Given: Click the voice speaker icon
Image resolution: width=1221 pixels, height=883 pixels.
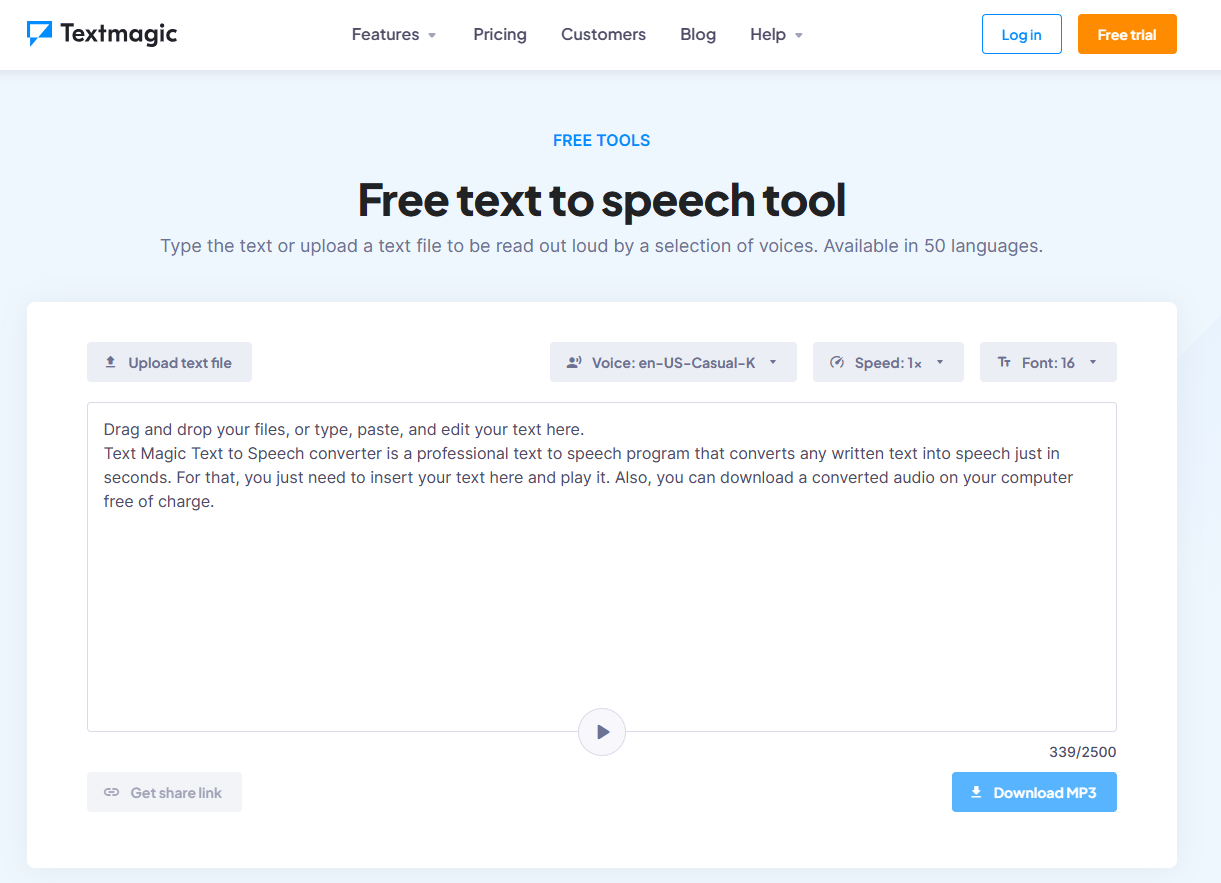Looking at the screenshot, I should (574, 362).
